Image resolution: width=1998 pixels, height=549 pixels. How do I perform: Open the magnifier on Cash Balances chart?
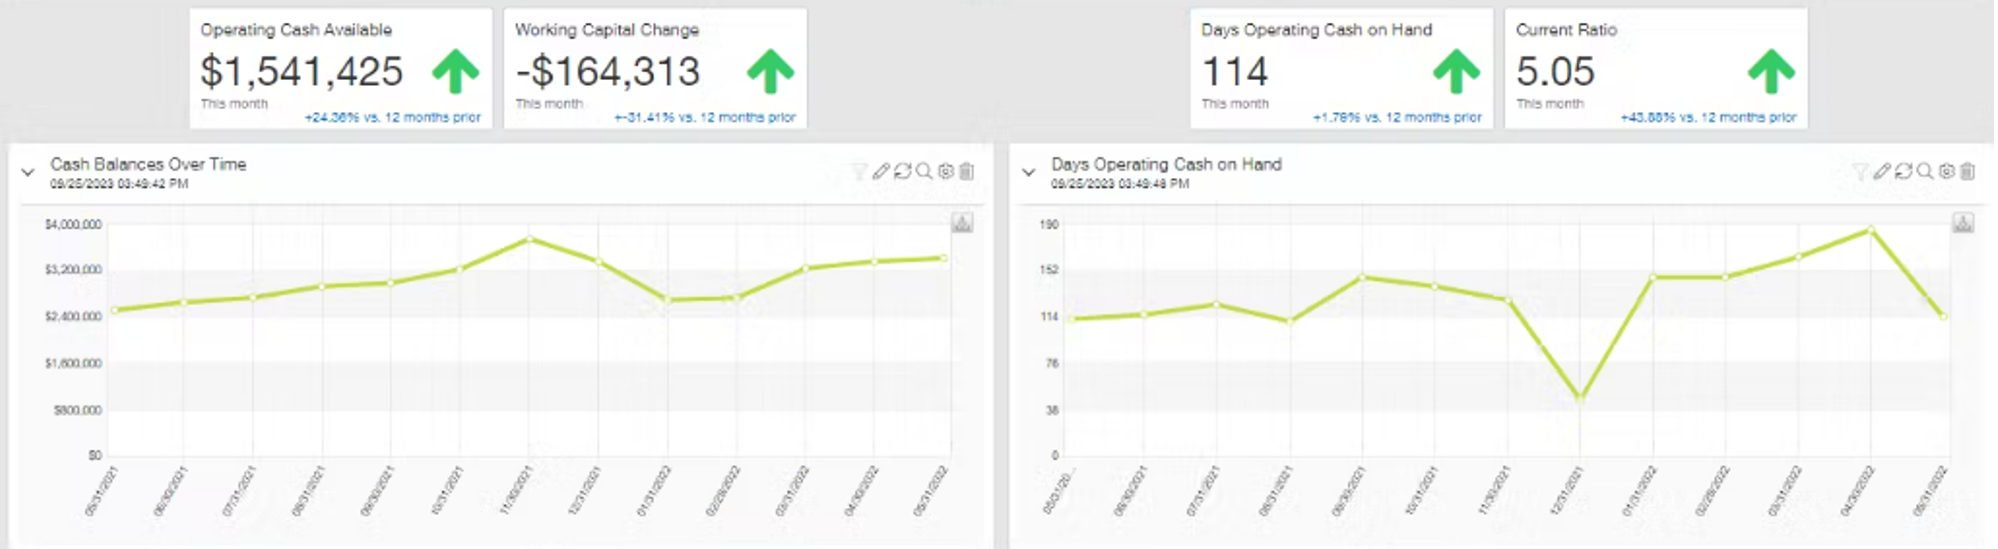(924, 172)
